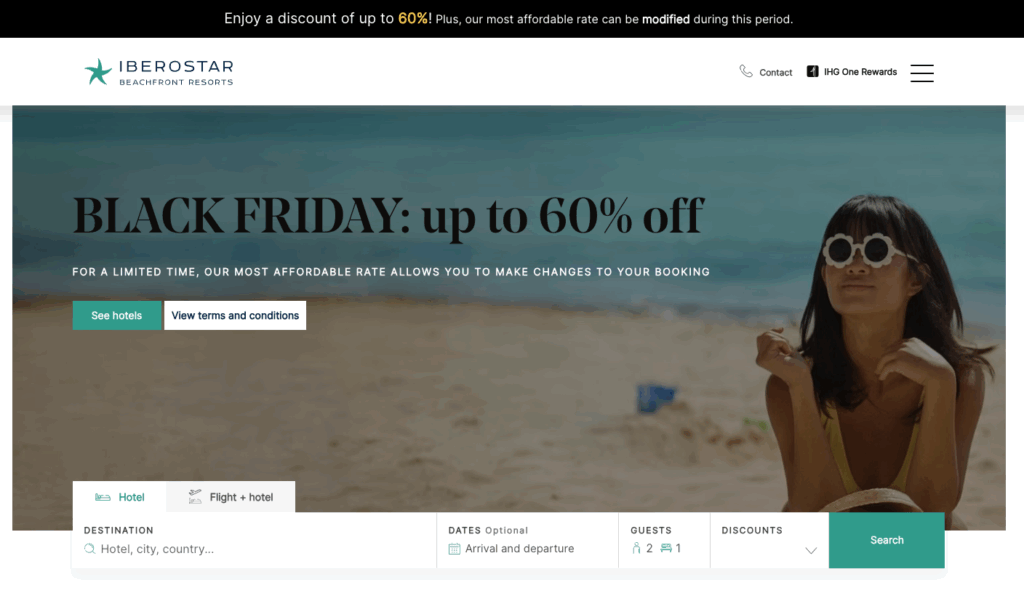Click View terms and conditions button
Viewport: 1024px width, 593px height.
(235, 315)
